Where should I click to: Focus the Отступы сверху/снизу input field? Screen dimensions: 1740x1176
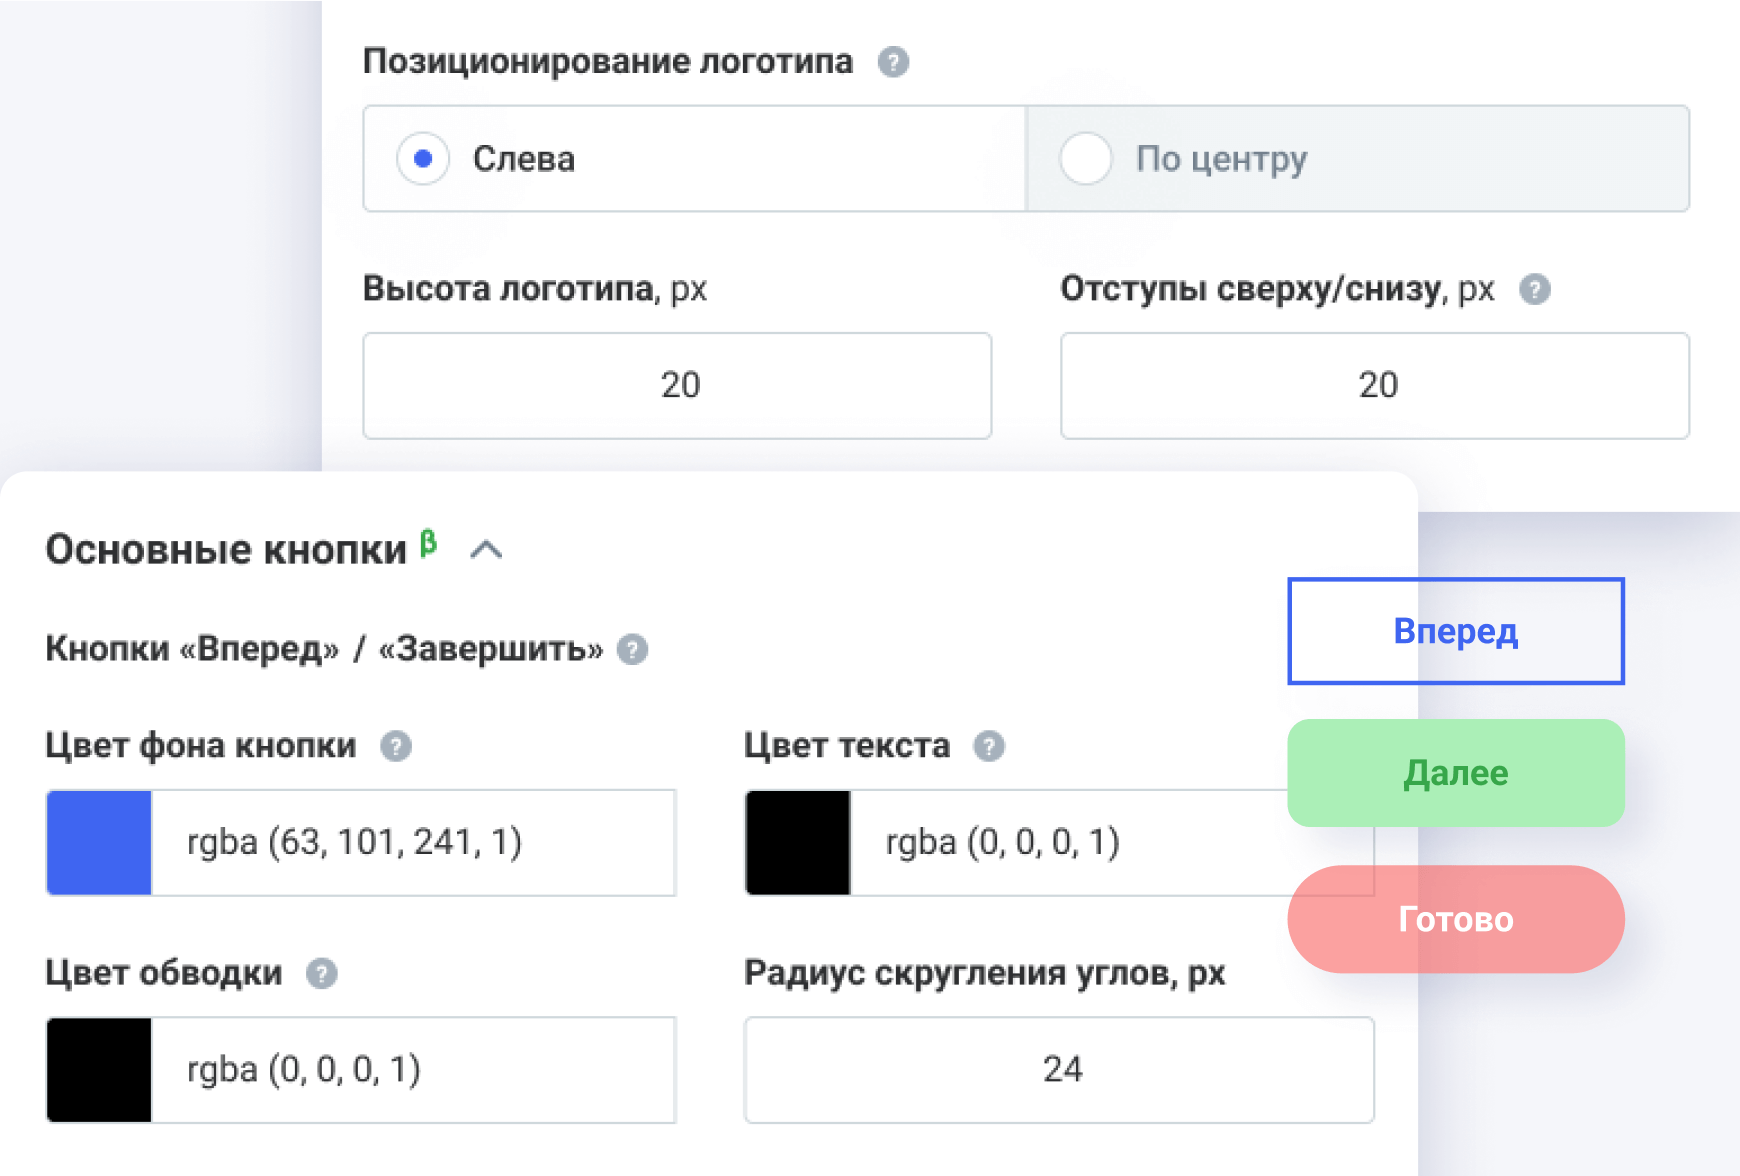[1374, 386]
